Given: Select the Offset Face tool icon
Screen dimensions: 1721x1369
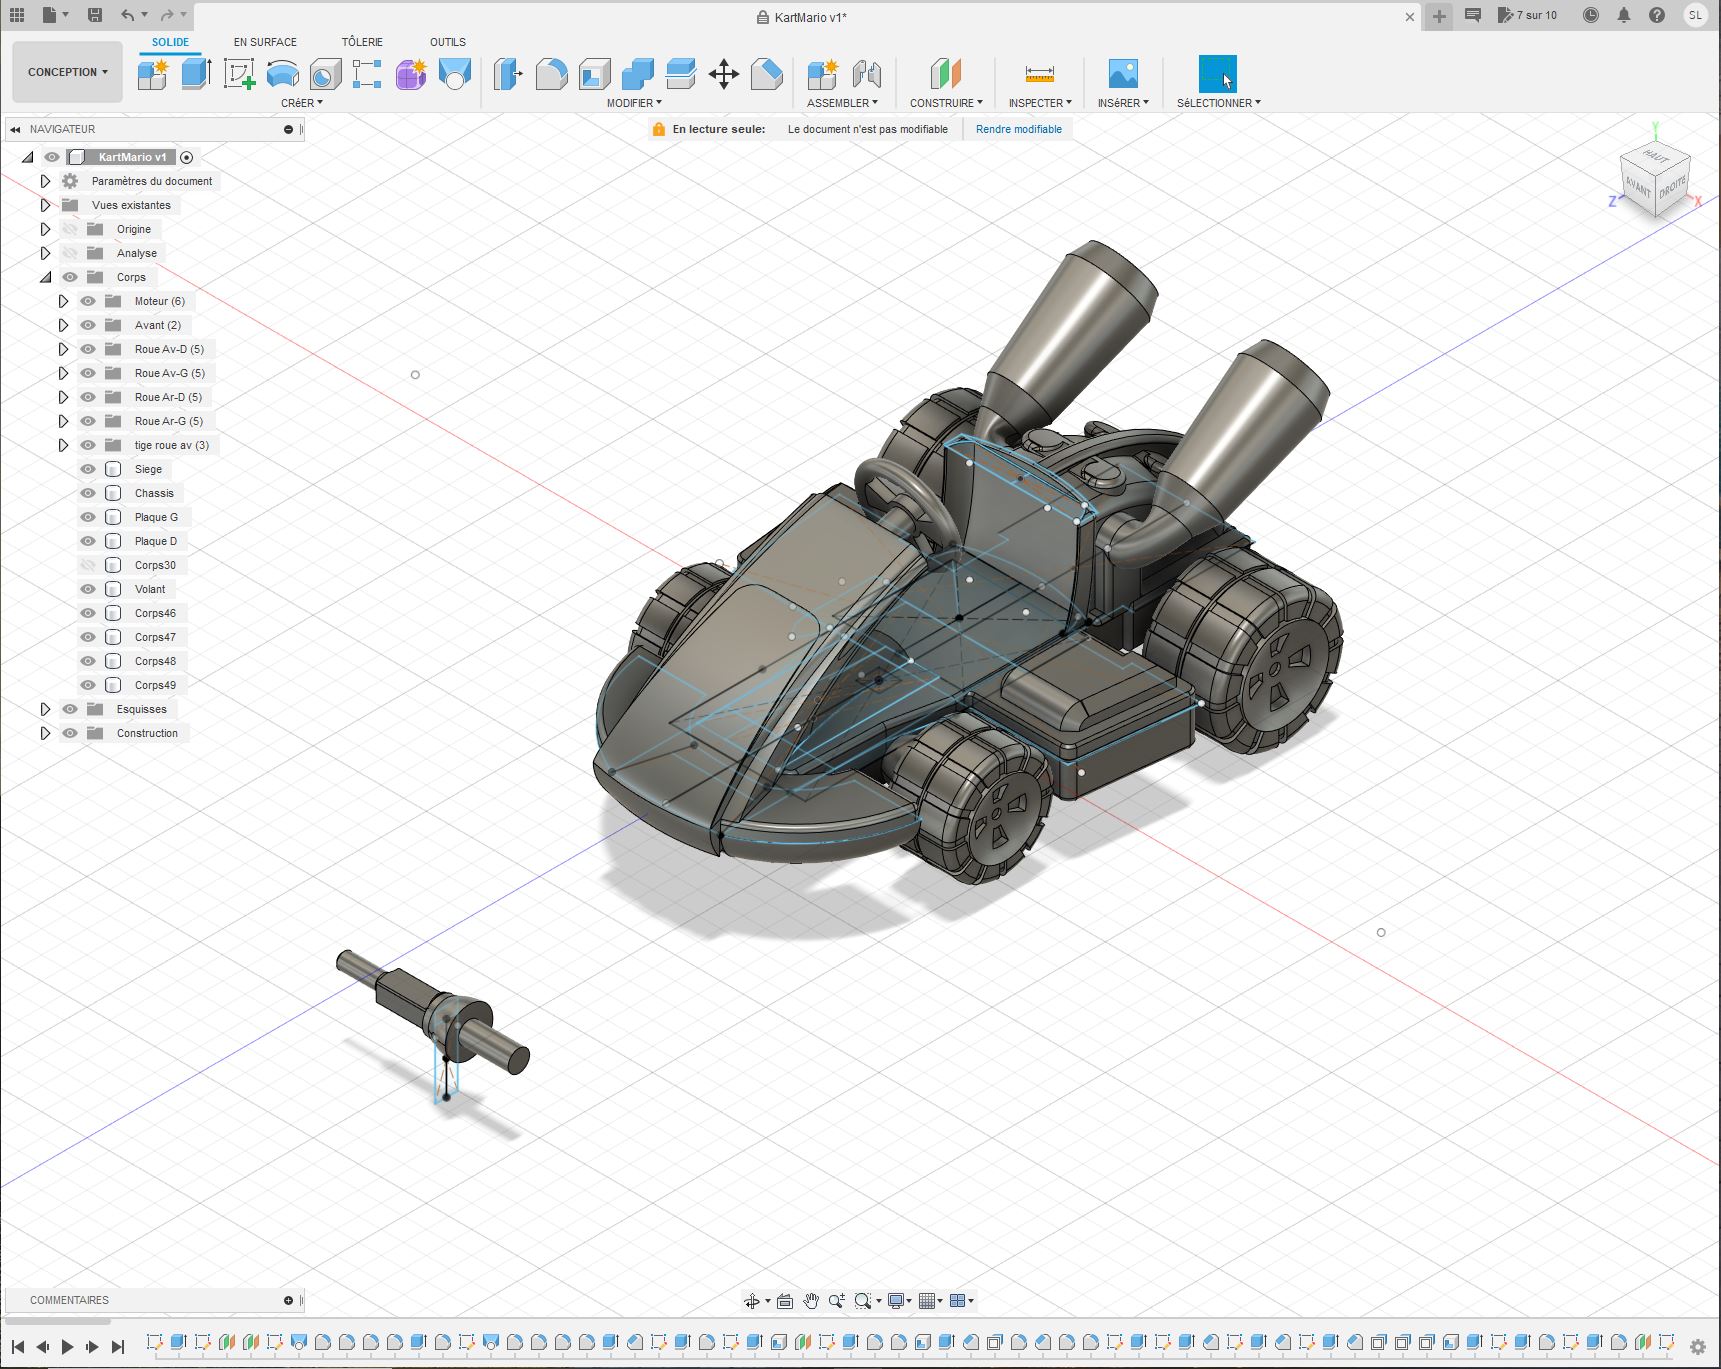Looking at the screenshot, I should point(680,74).
